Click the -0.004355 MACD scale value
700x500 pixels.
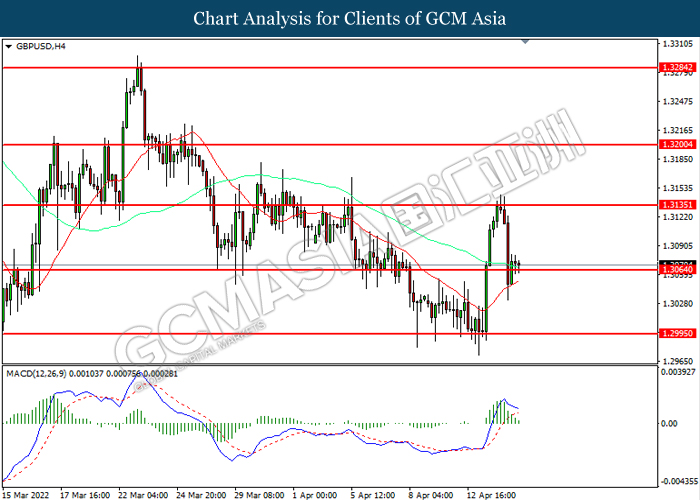(x=679, y=482)
